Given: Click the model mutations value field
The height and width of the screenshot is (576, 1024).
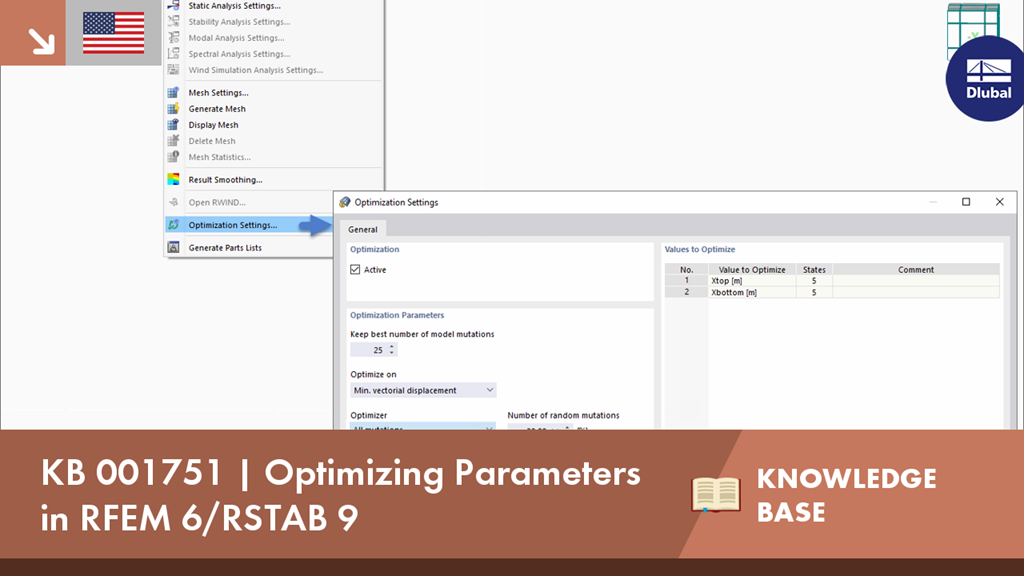Looking at the screenshot, I should click(x=369, y=350).
